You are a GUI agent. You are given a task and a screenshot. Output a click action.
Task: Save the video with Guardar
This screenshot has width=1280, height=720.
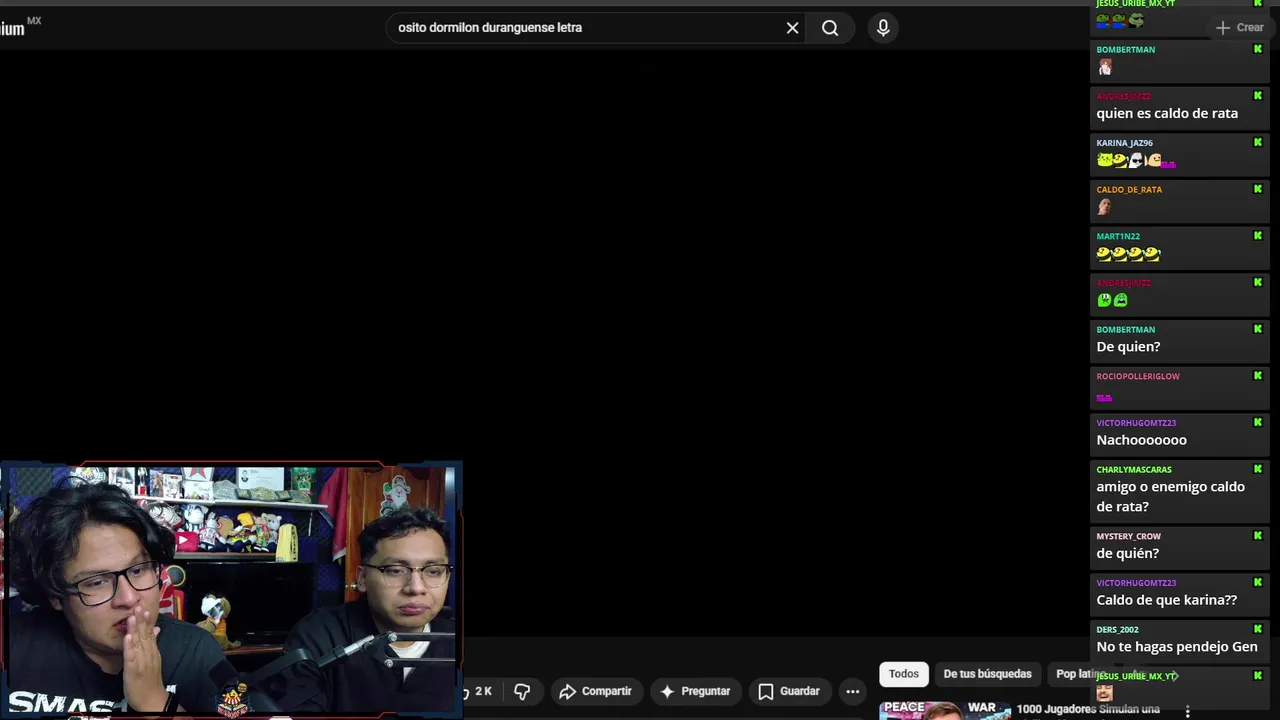pos(789,691)
